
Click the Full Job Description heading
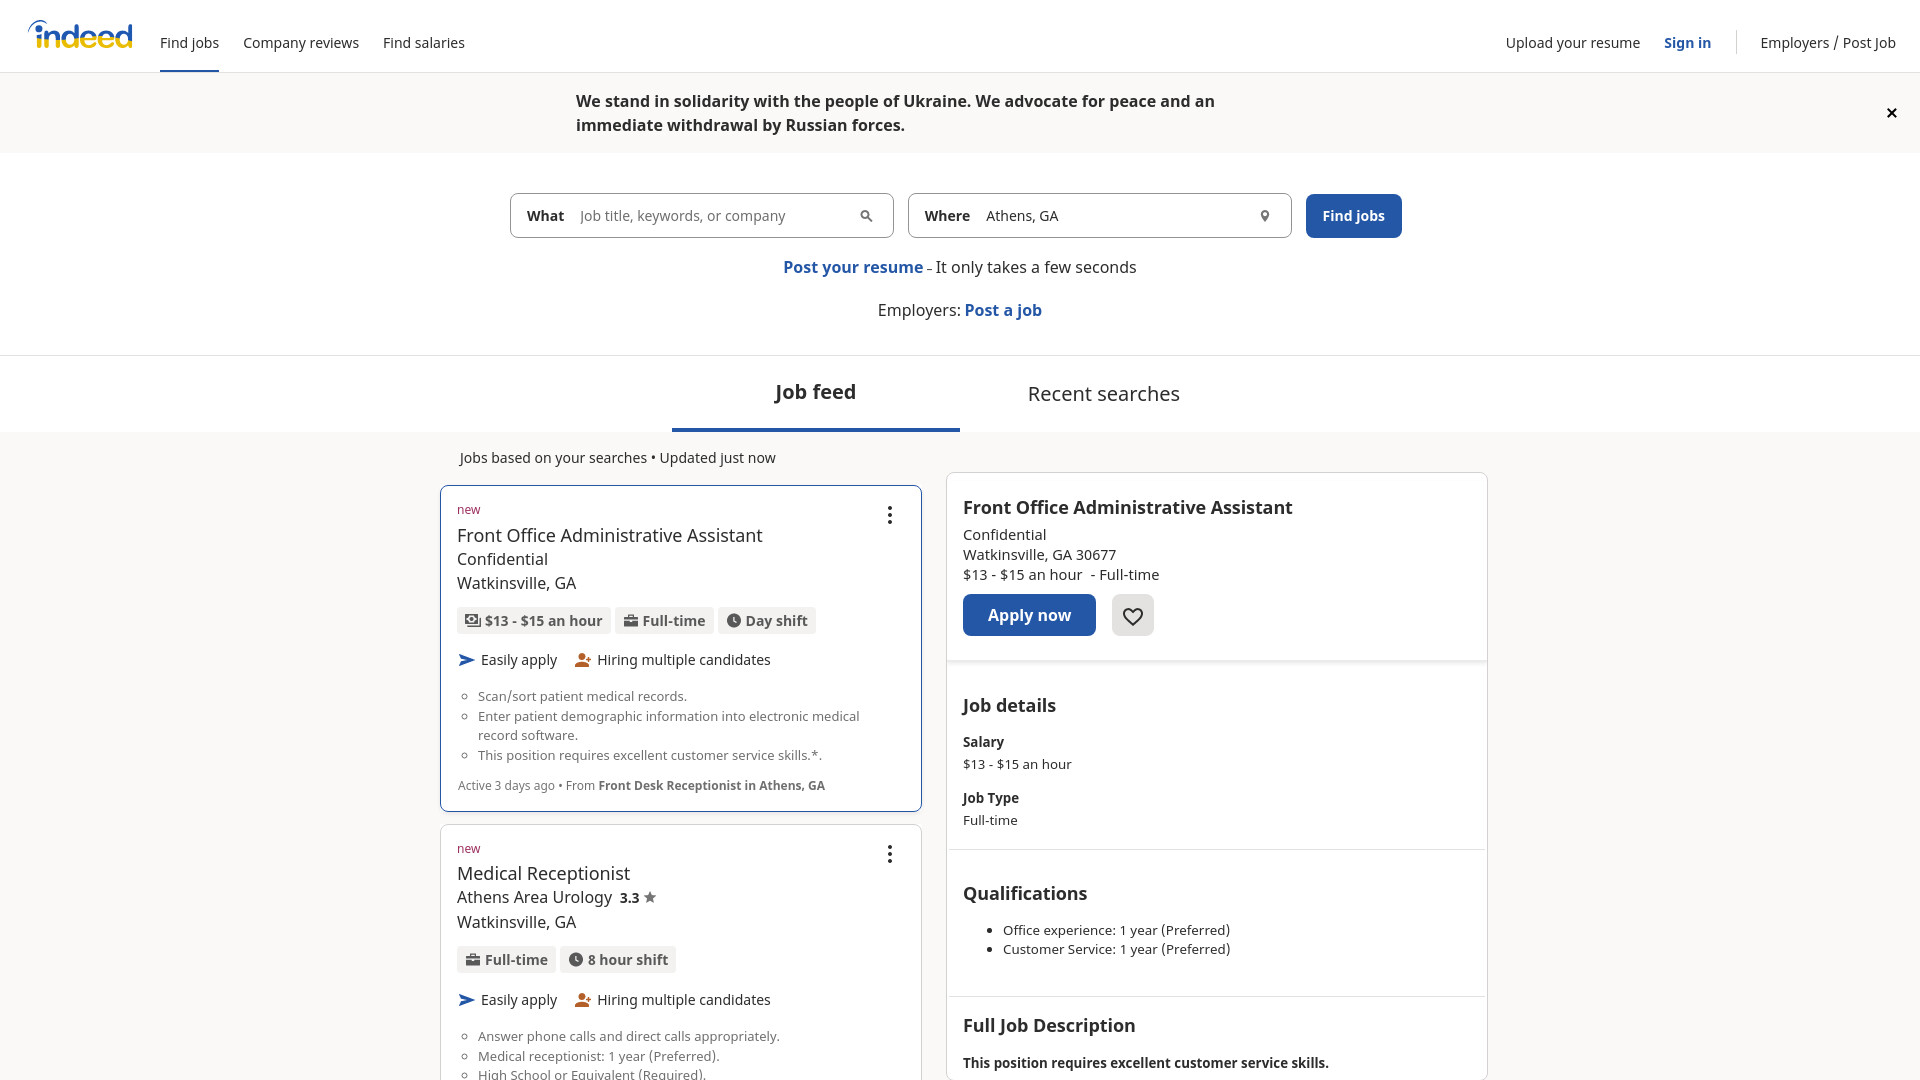click(1049, 1026)
